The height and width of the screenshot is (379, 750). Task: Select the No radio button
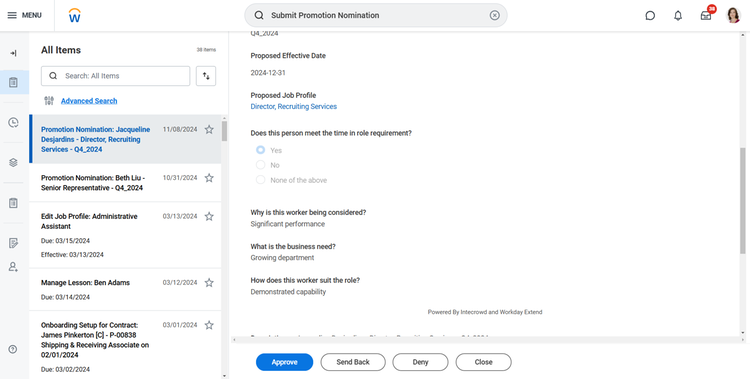coord(260,165)
